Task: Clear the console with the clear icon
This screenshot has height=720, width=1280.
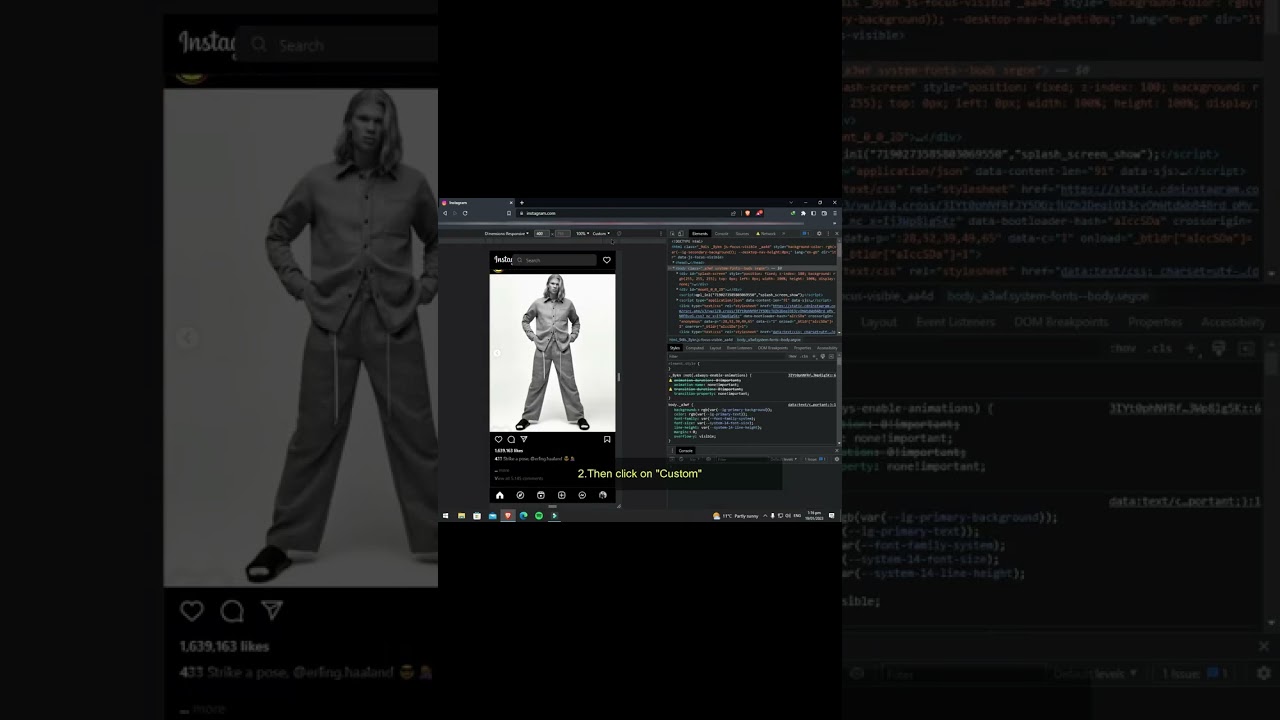Action: (x=681, y=459)
